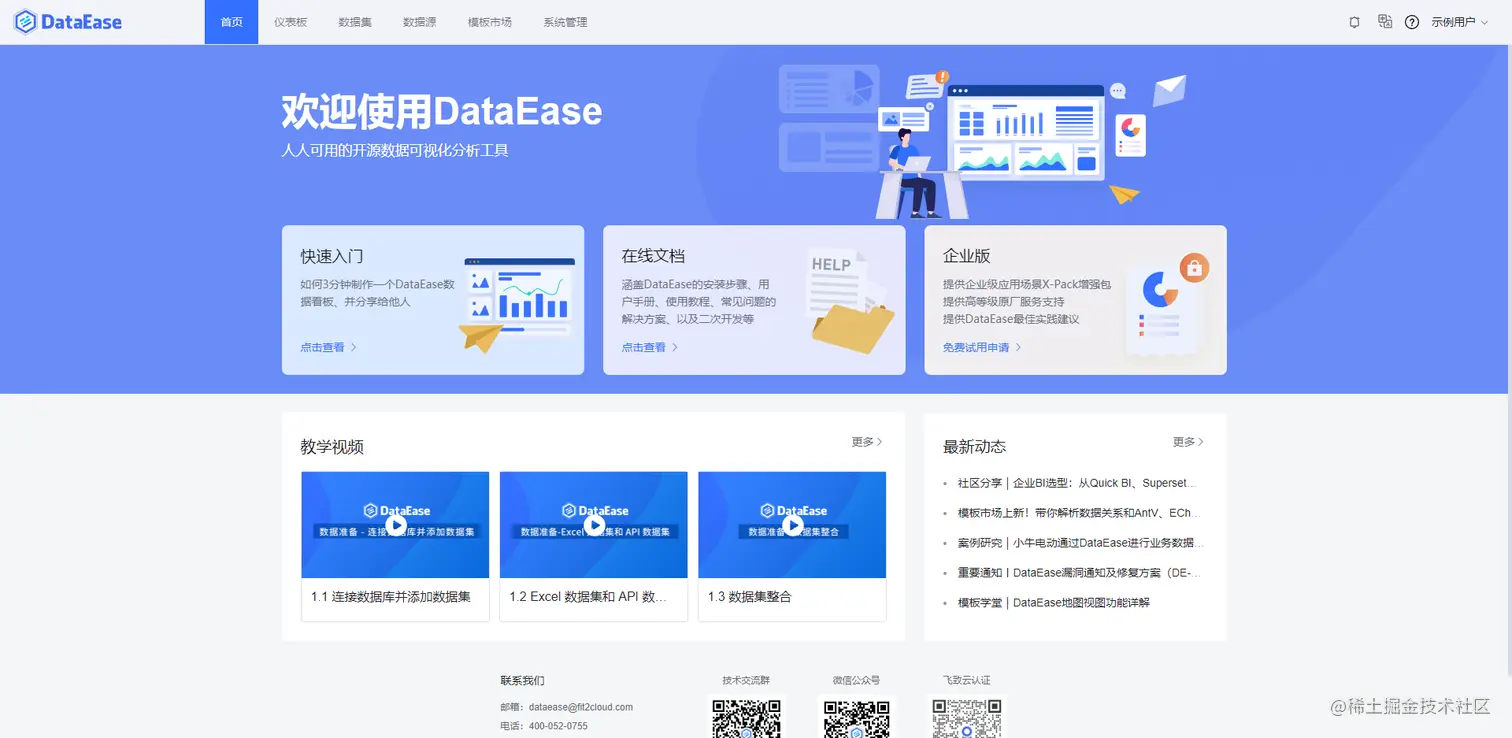The width and height of the screenshot is (1512, 738).
Task: Expand 更多 in 最新动态 section
Action: [x=1188, y=441]
